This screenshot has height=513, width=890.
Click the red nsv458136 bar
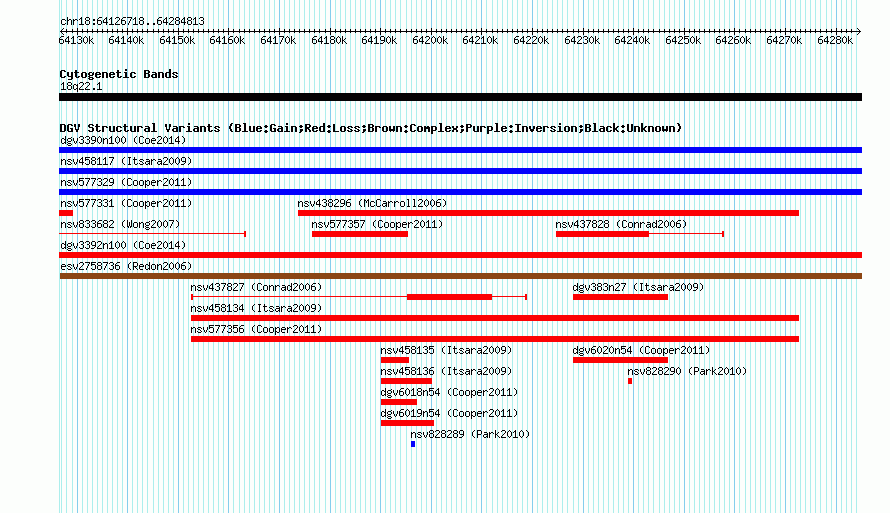pos(406,381)
